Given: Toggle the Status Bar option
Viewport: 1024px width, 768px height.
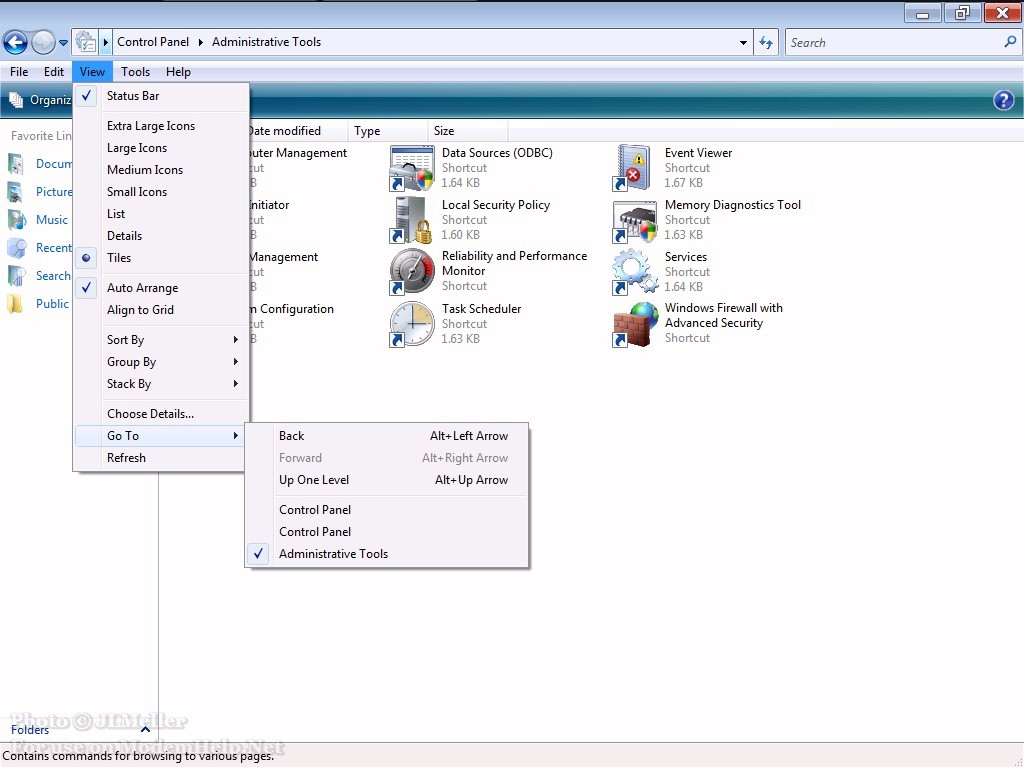Looking at the screenshot, I should [x=162, y=96].
